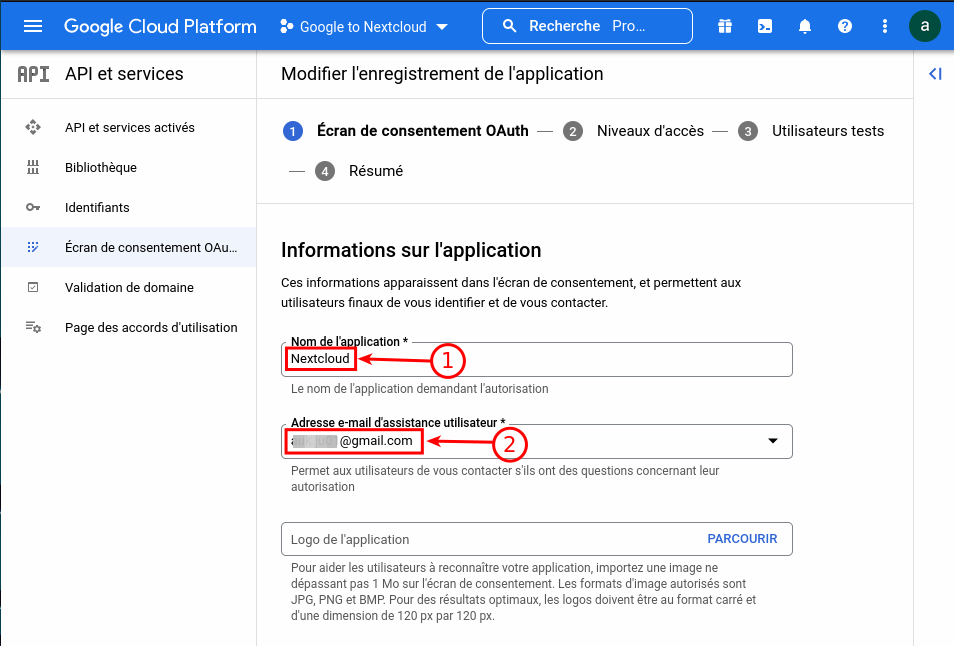Click the API et services heading
This screenshot has width=954, height=646.
[124, 74]
